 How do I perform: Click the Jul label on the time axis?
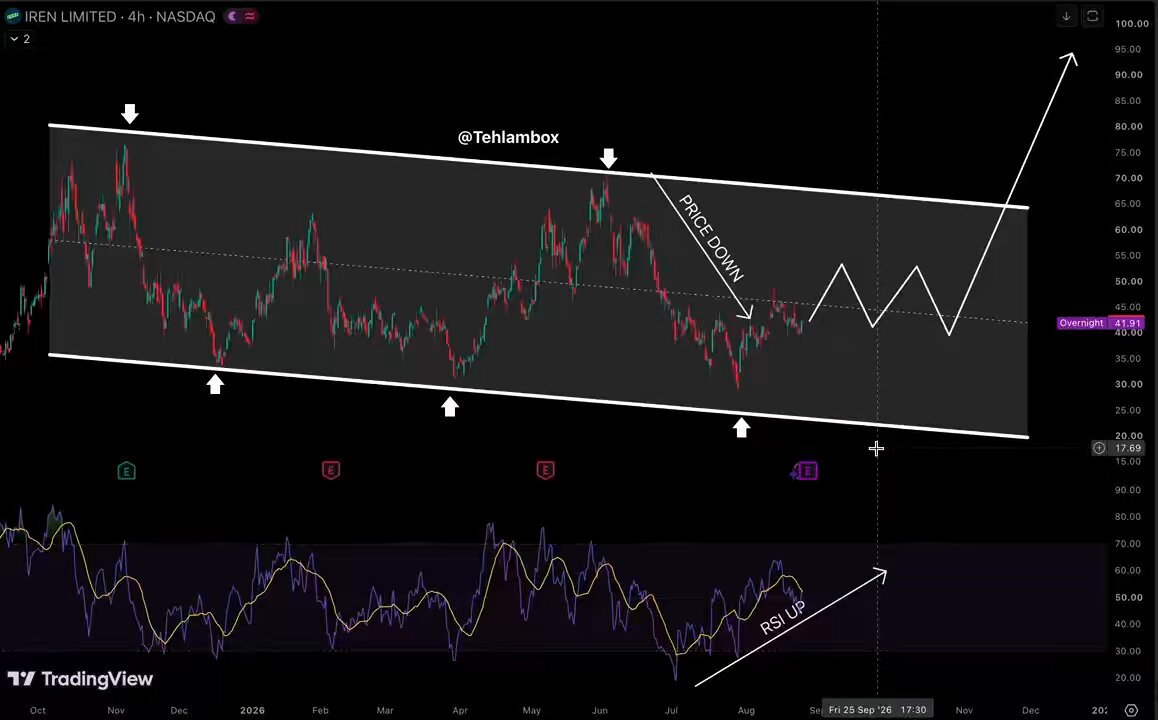coord(671,710)
